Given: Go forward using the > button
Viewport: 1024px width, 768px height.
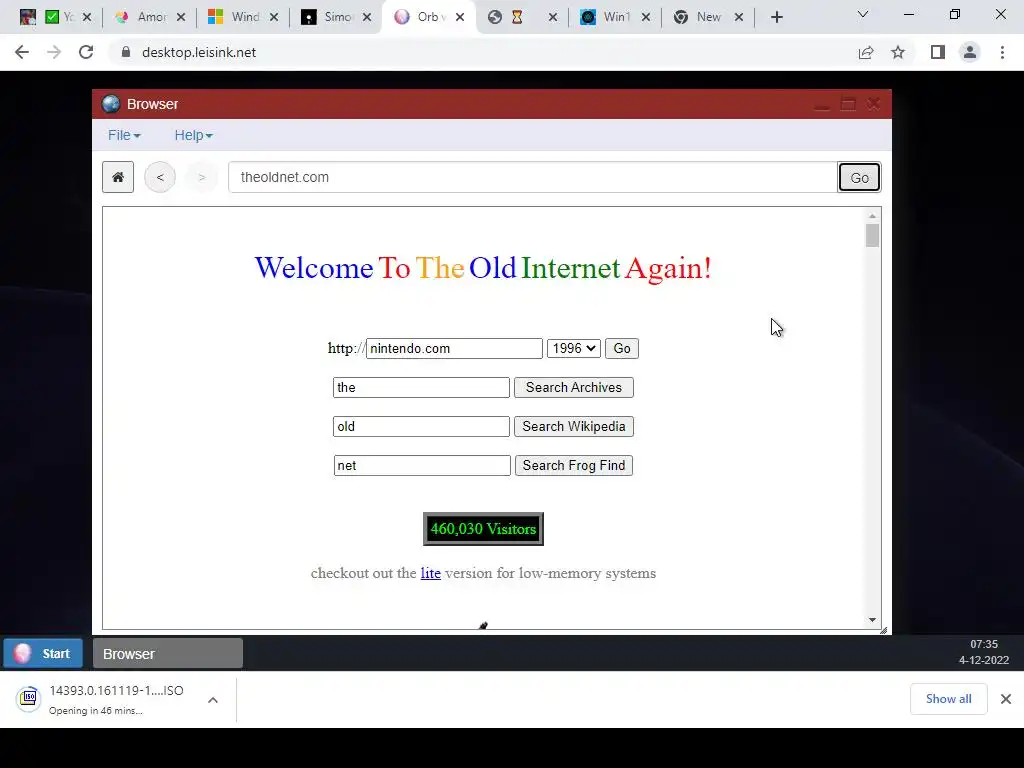Looking at the screenshot, I should [202, 177].
